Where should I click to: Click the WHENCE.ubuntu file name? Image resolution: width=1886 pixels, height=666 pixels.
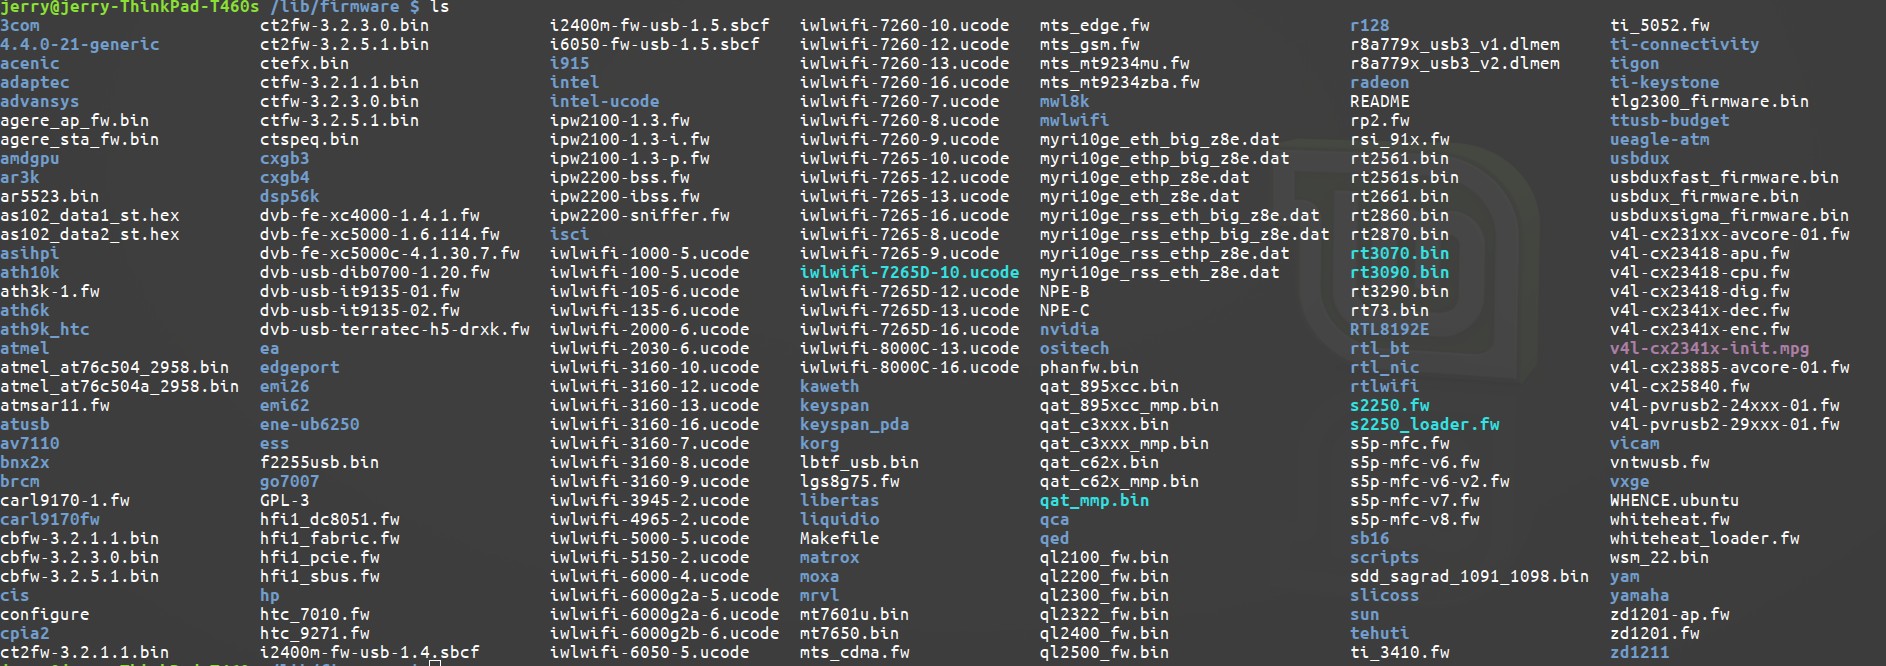tap(1674, 500)
